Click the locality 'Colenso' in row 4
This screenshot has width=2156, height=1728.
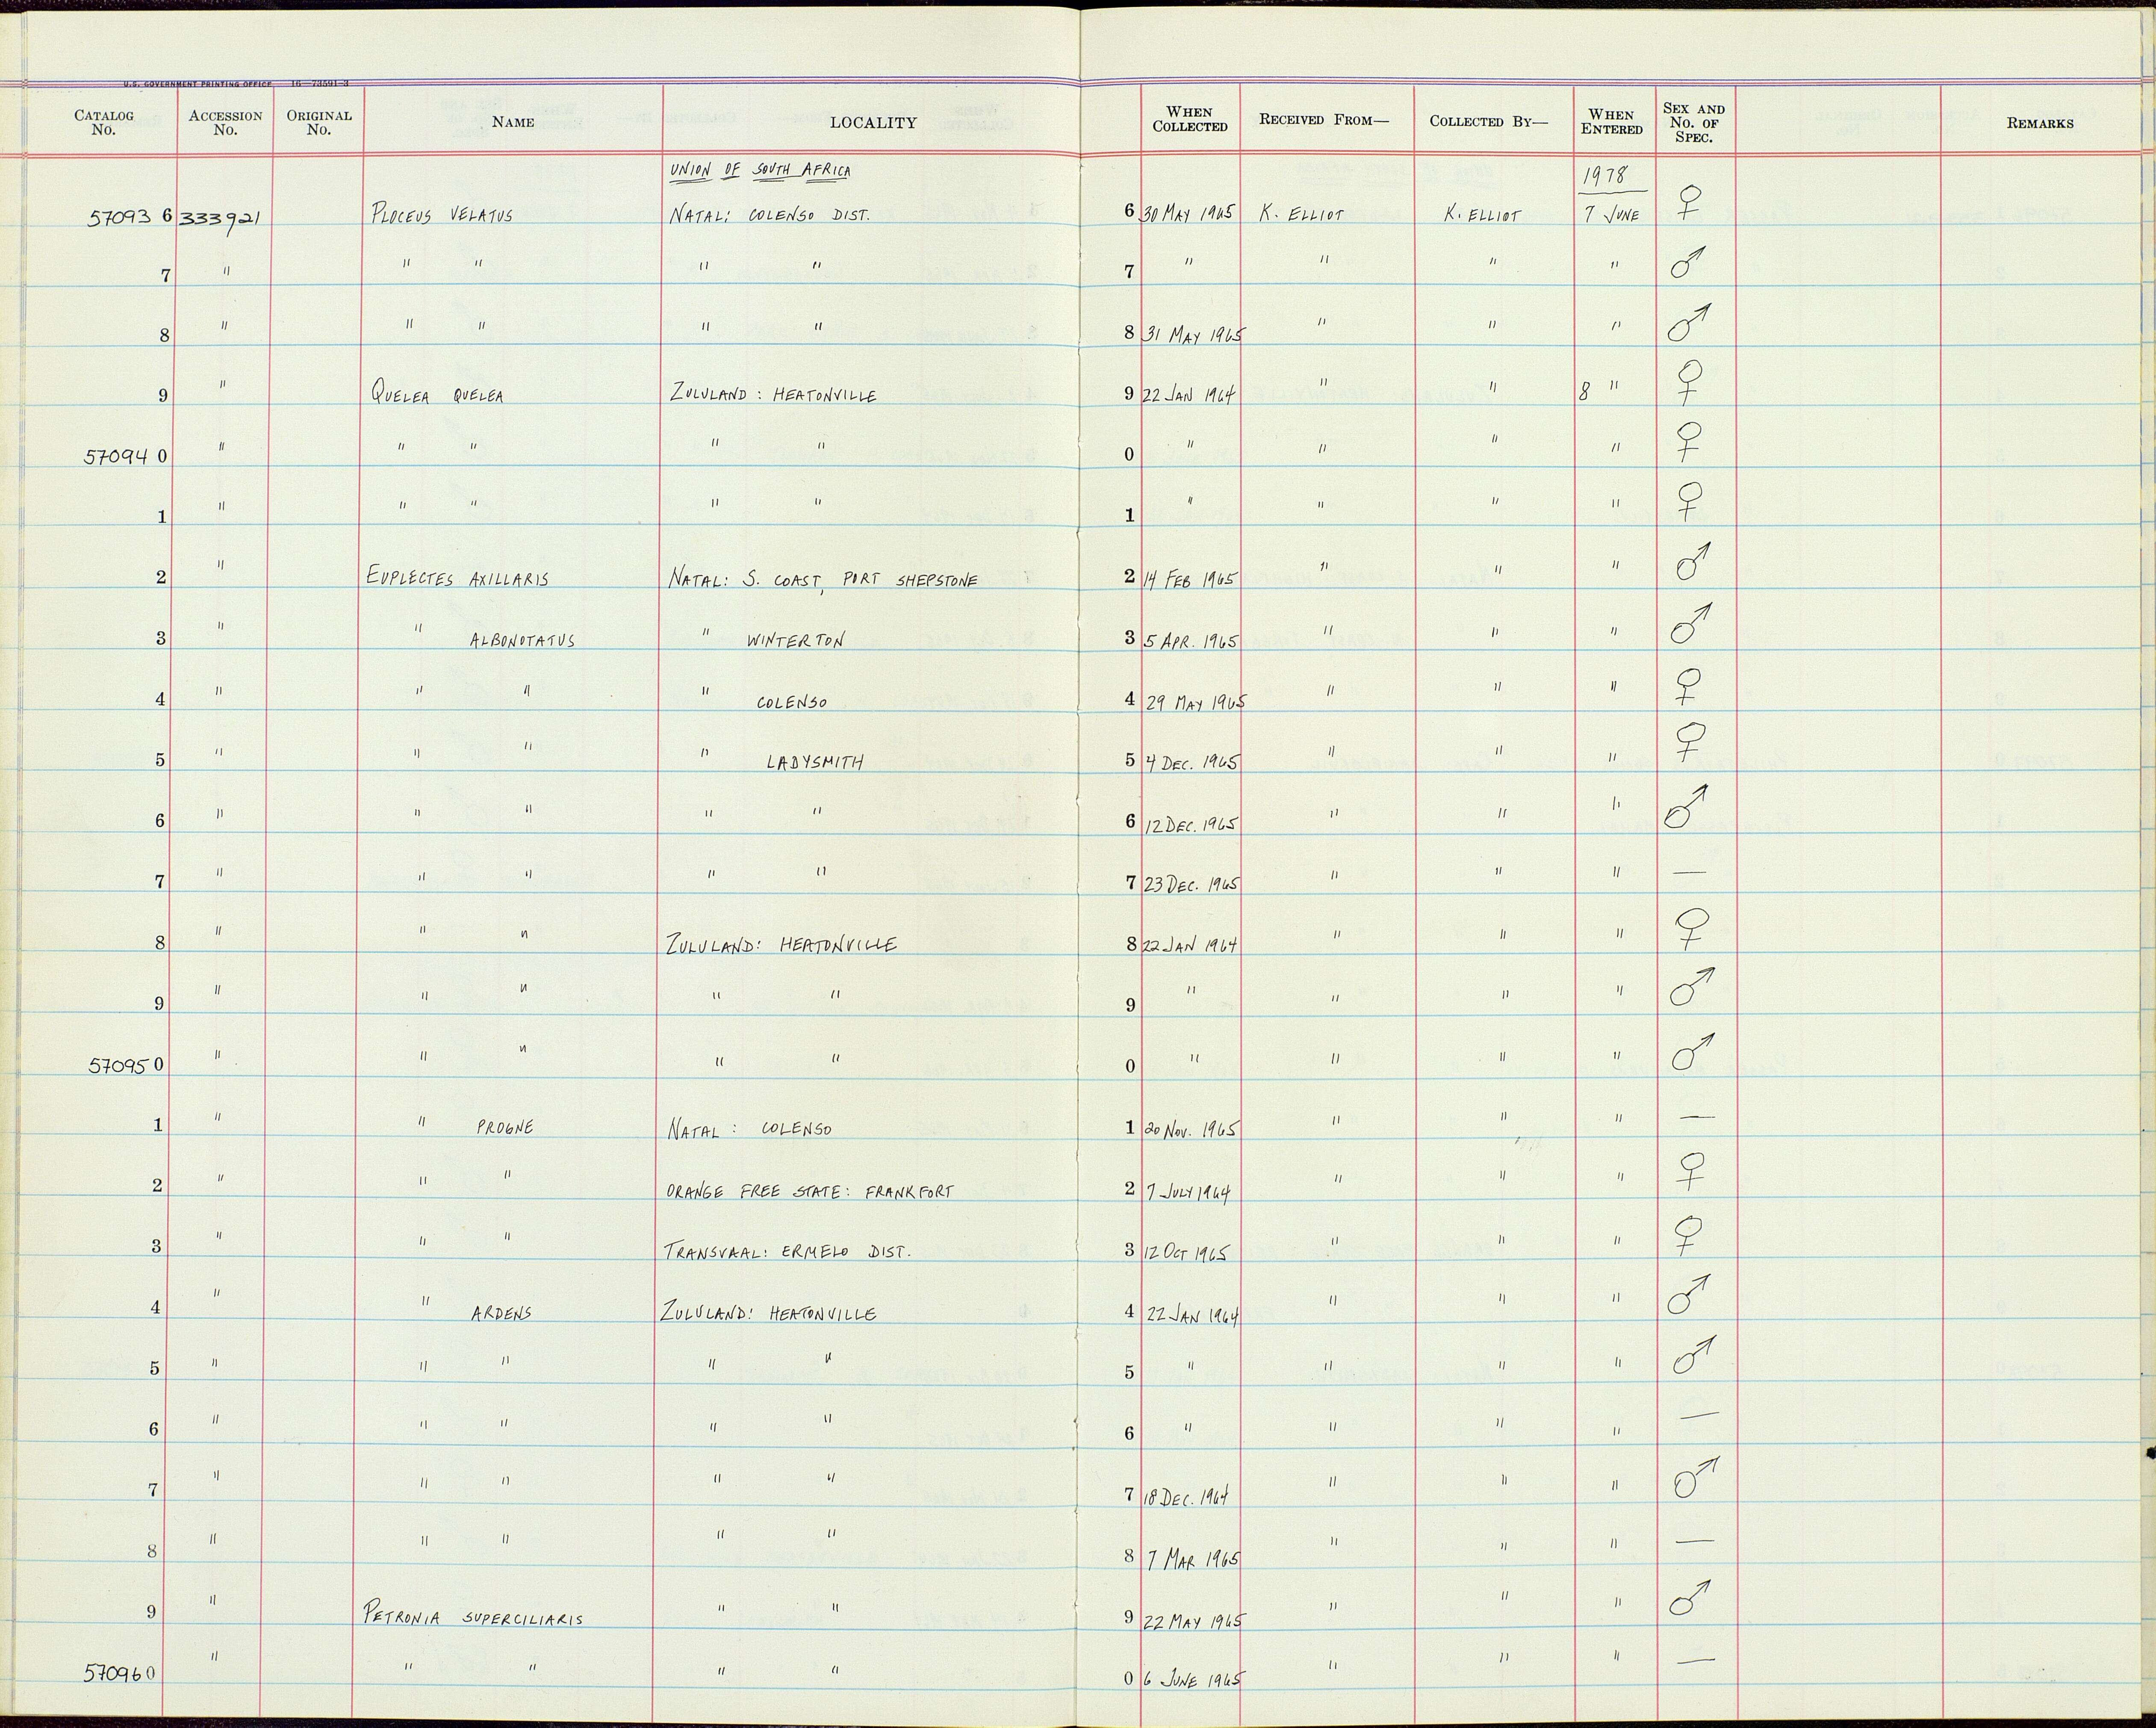coord(792,702)
